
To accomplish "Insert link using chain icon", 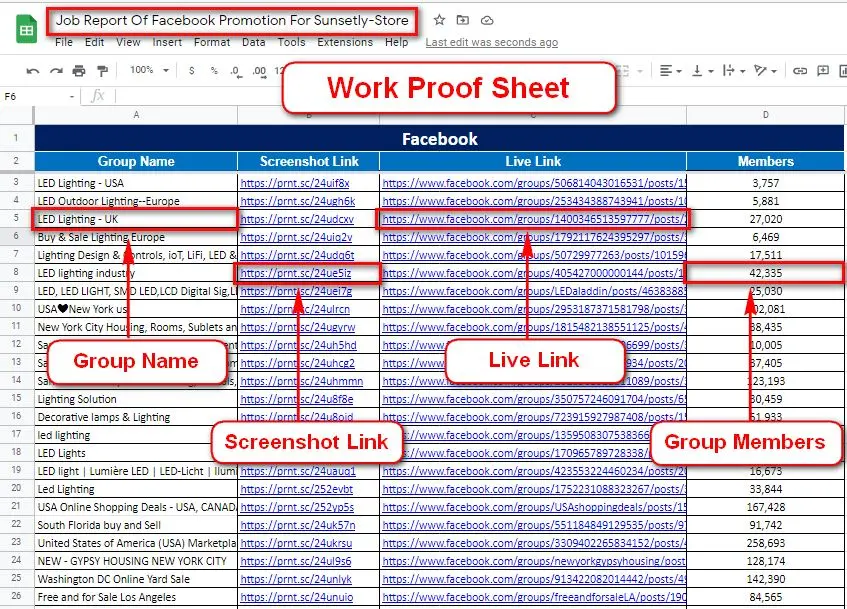I will [x=799, y=71].
